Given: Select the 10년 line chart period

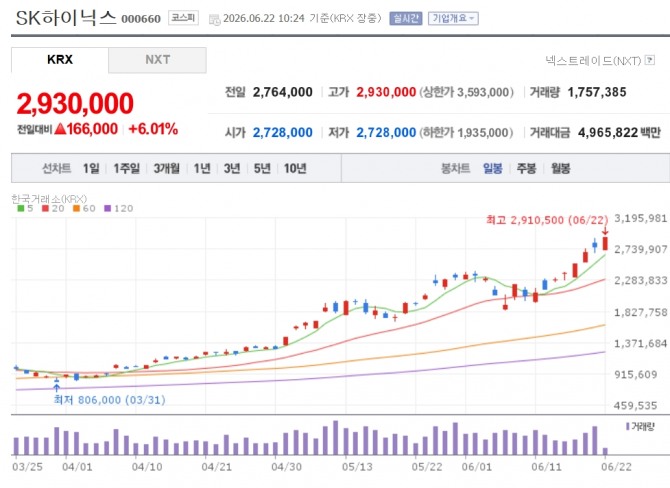Looking at the screenshot, I should click(295, 168).
